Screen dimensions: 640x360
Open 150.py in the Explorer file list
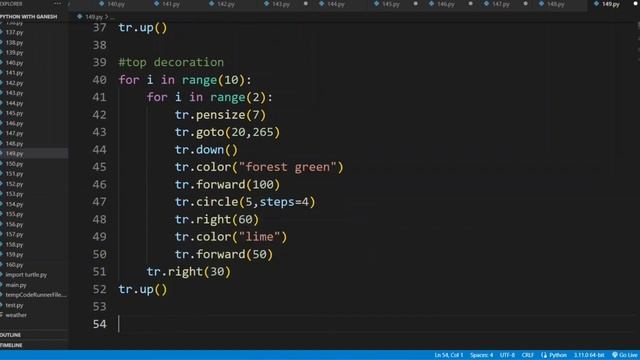pos(14,164)
